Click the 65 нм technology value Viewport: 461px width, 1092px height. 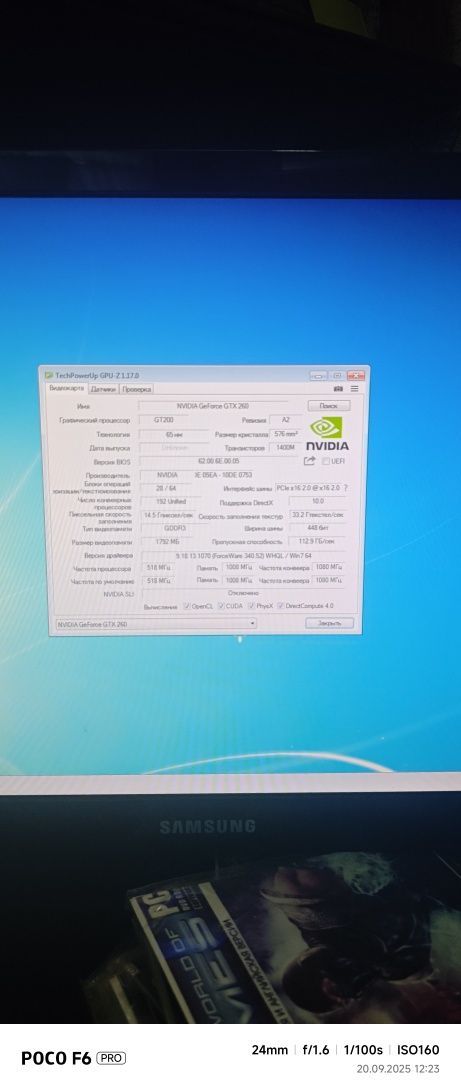174,434
